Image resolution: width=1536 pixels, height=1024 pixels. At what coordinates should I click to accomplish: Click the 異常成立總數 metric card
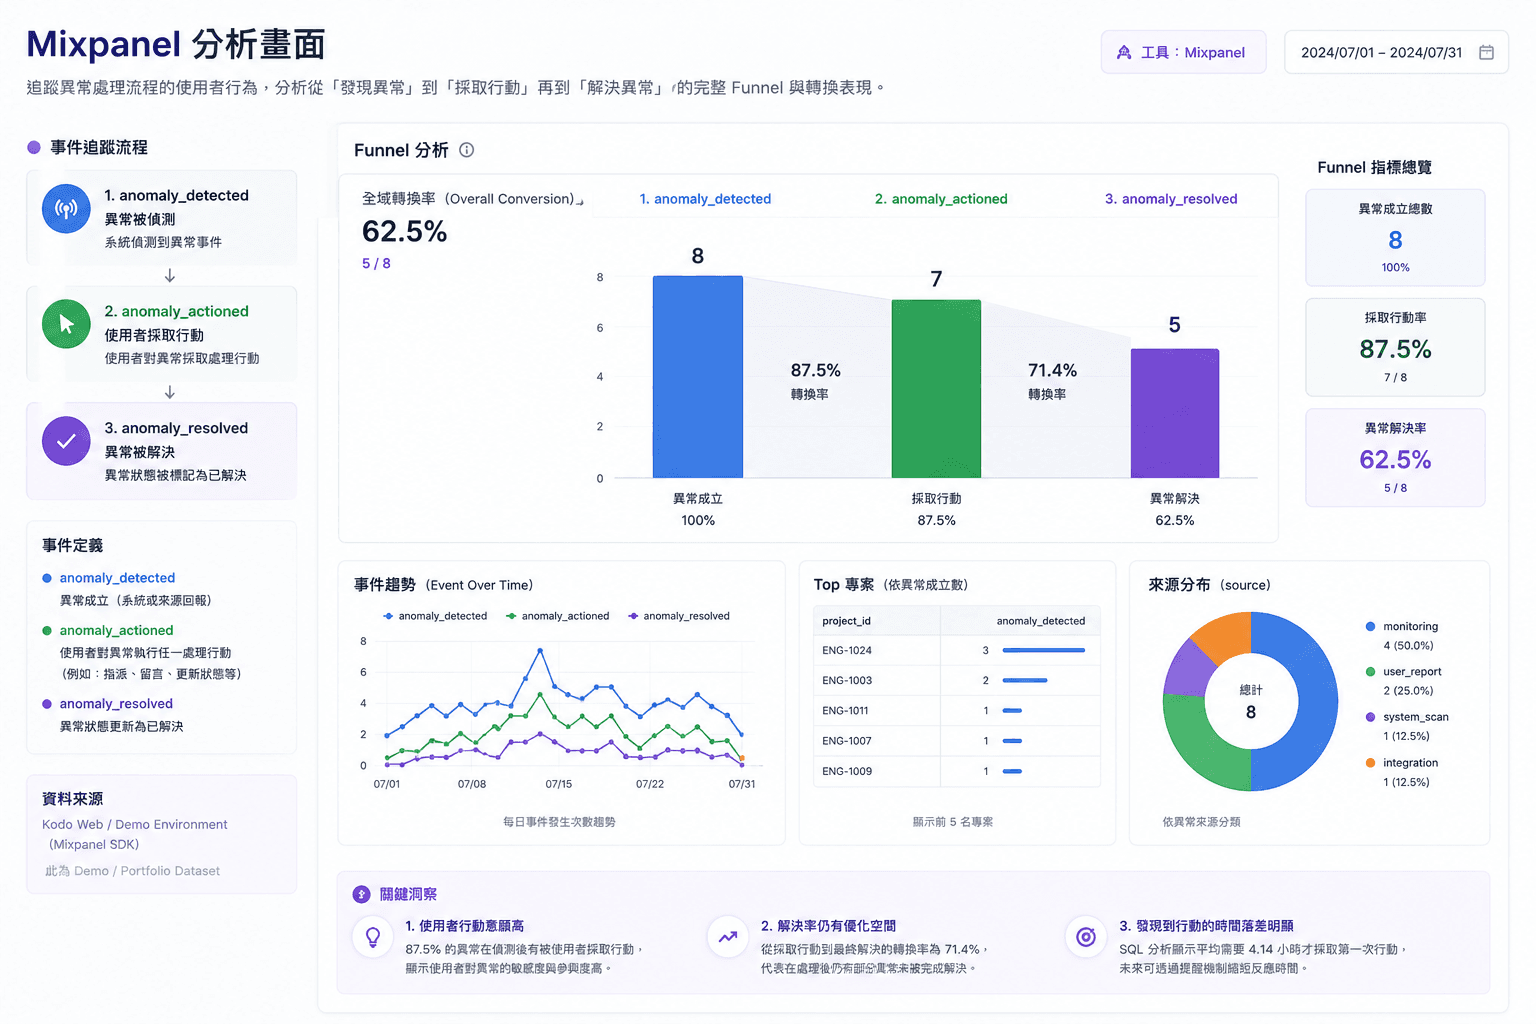pyautogui.click(x=1395, y=238)
